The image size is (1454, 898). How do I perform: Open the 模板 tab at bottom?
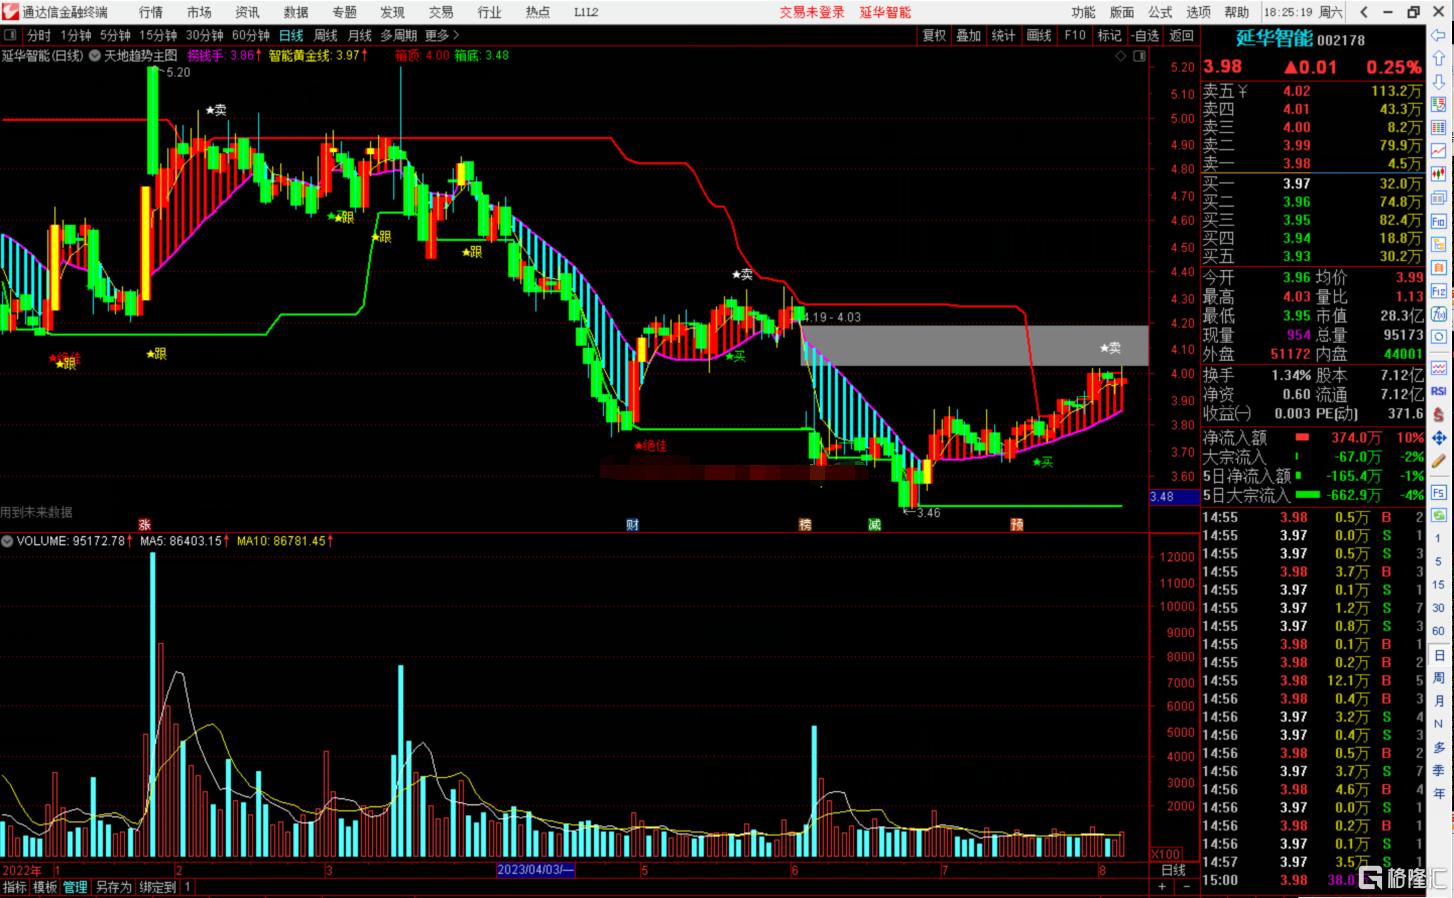(x=45, y=887)
